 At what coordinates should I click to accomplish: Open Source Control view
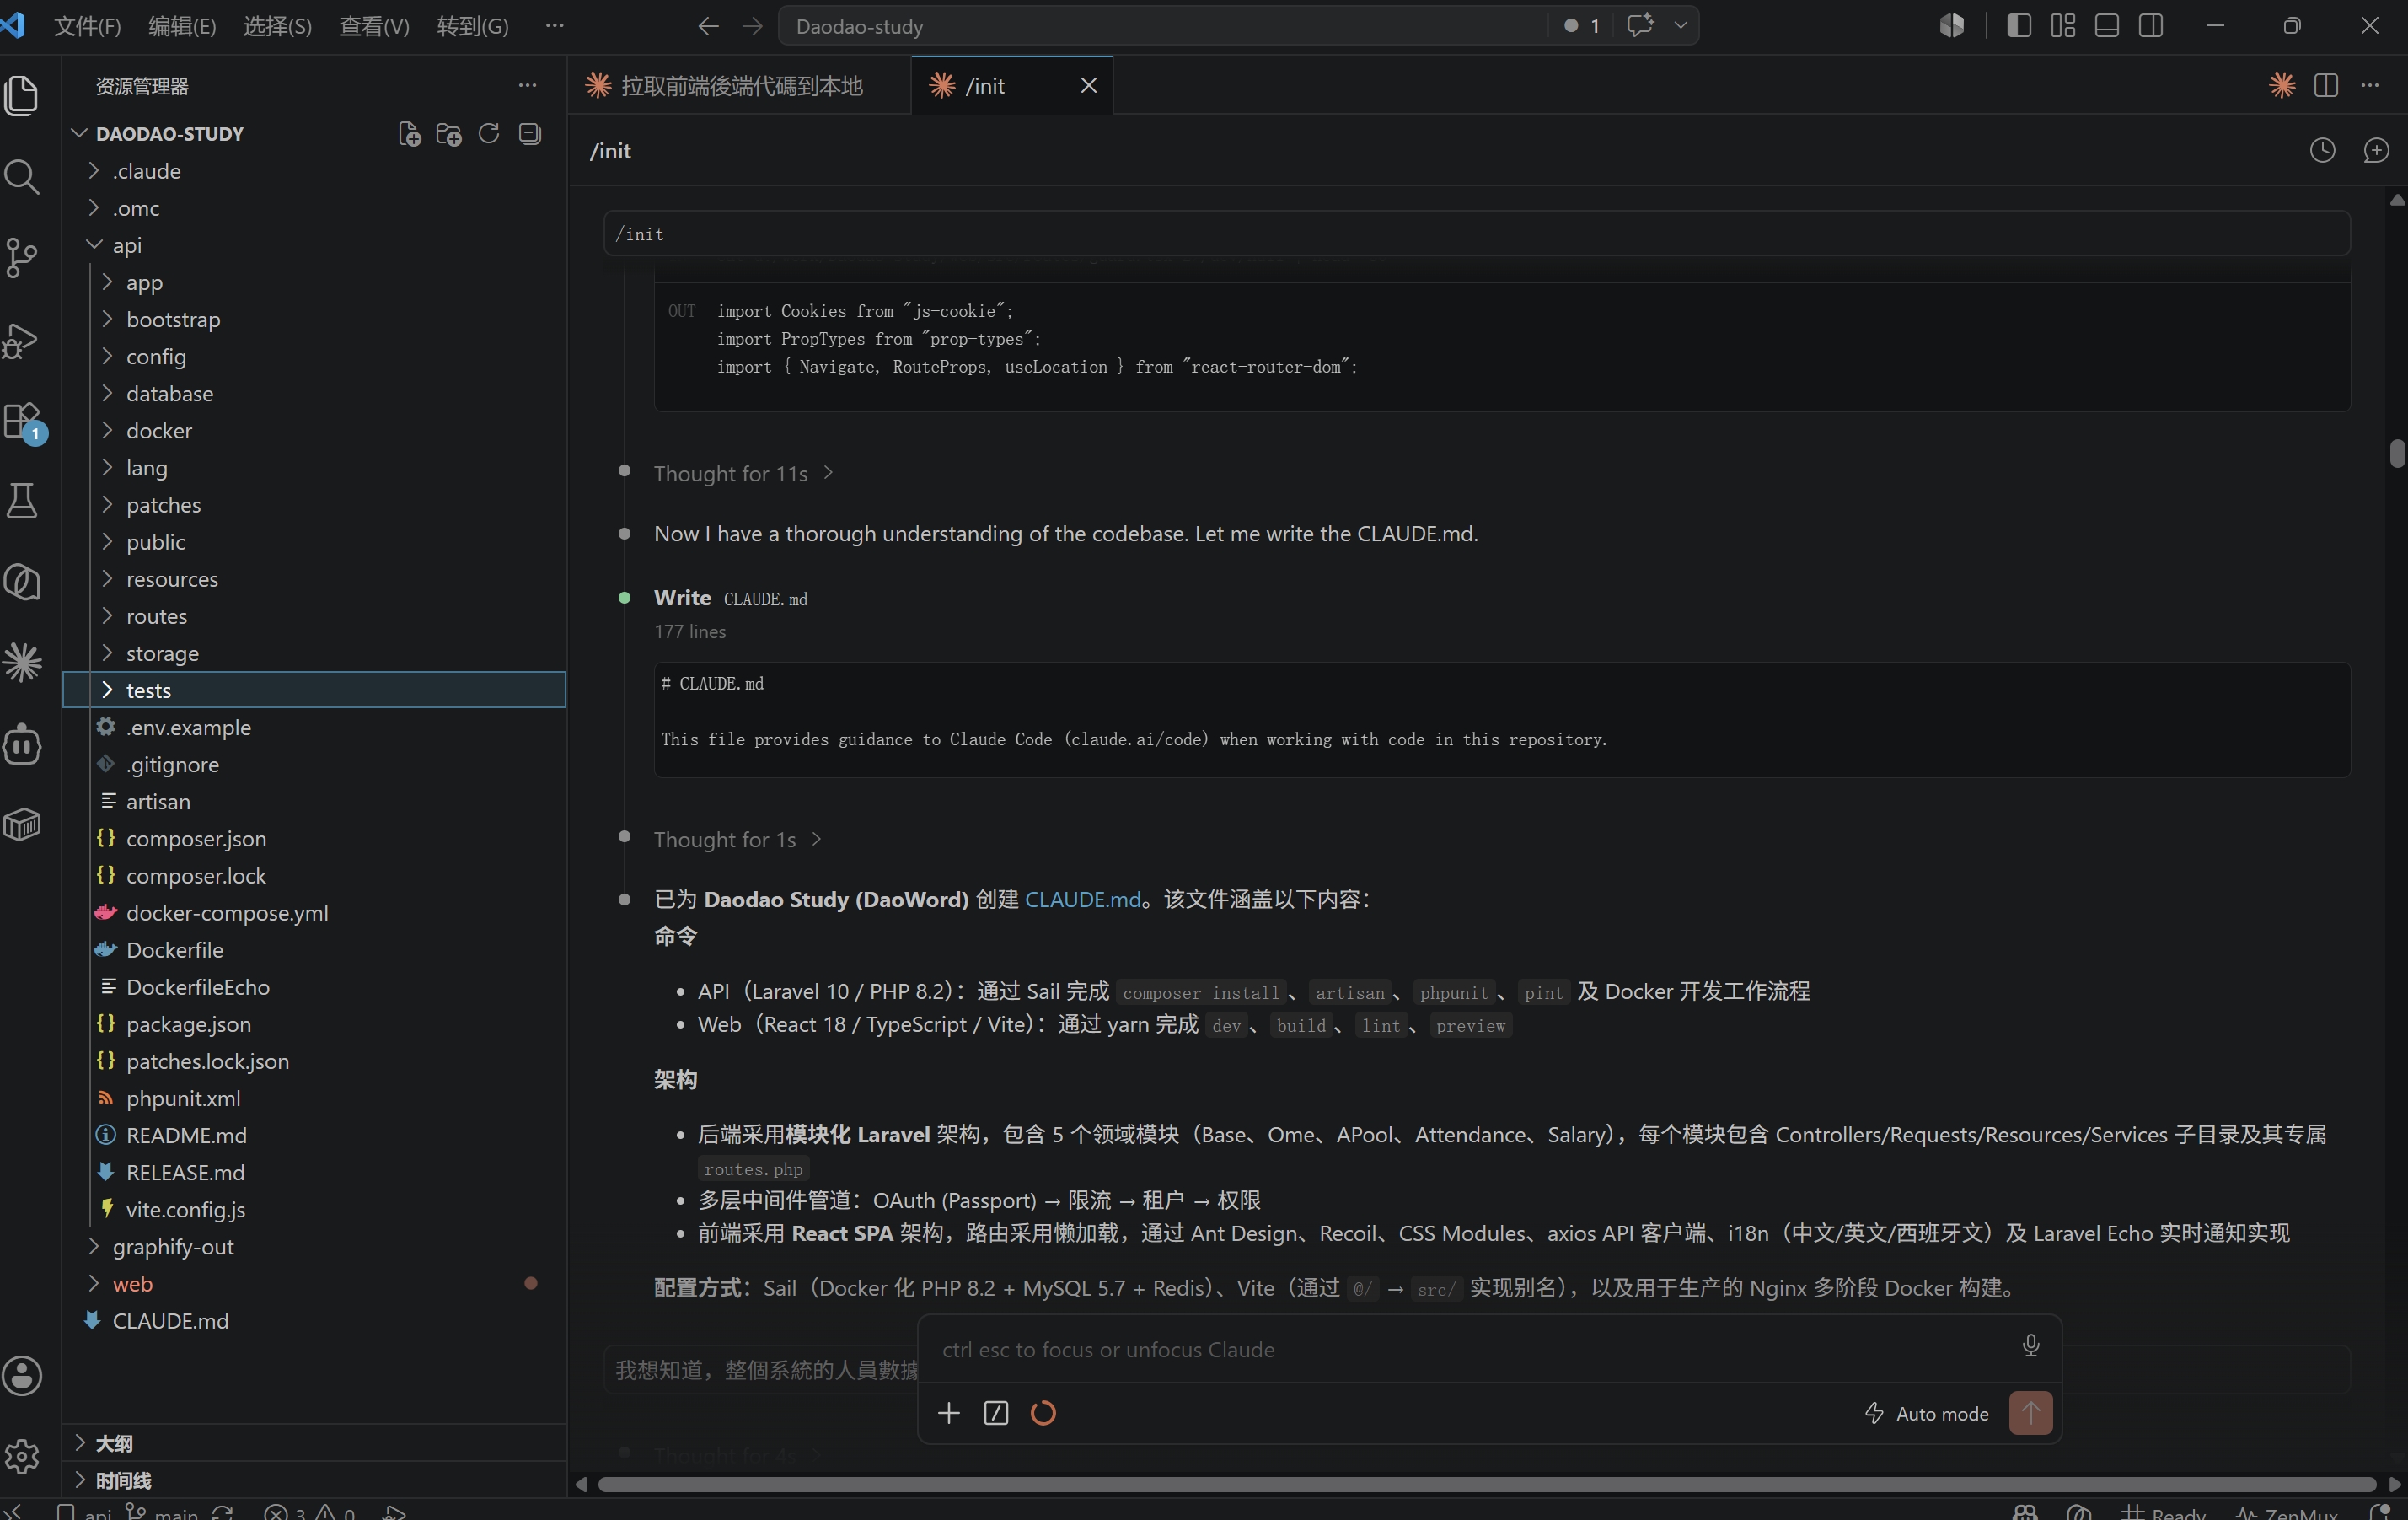tap(22, 258)
